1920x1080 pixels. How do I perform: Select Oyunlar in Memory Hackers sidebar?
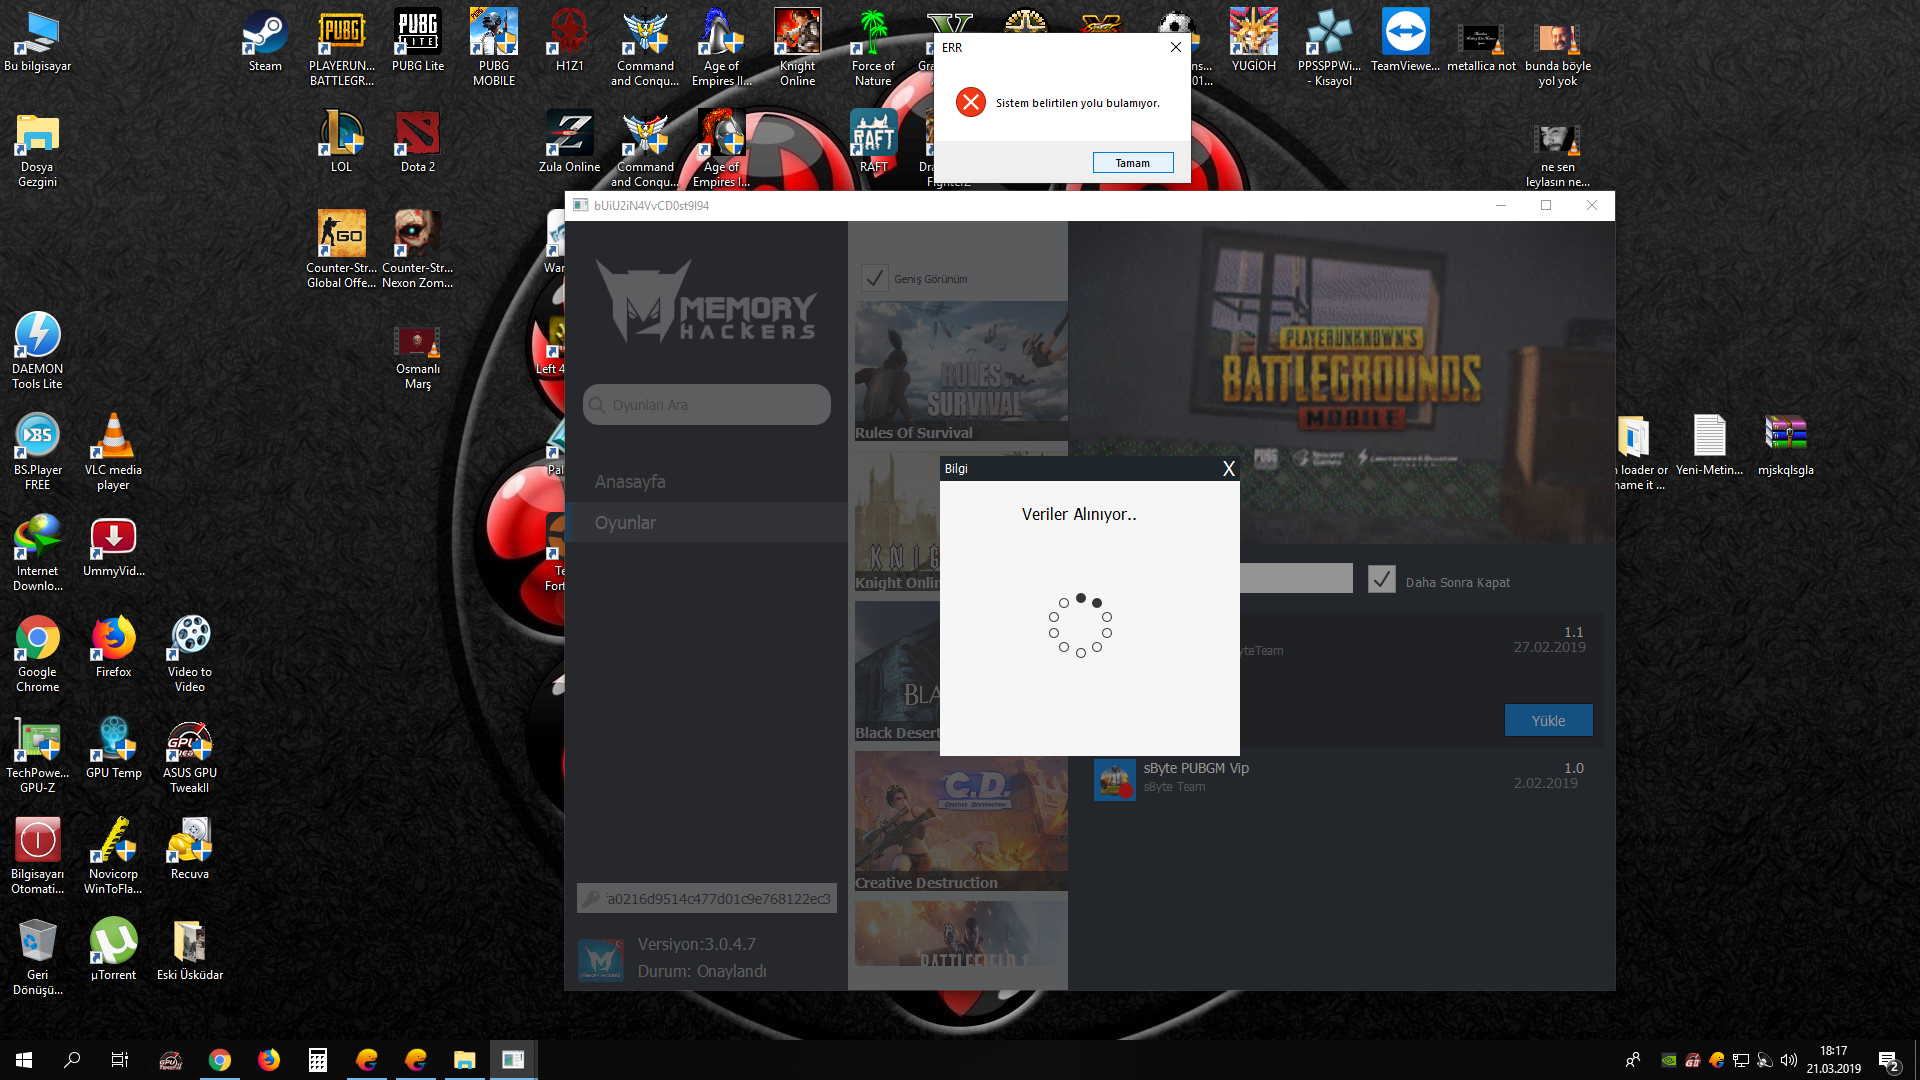(x=706, y=522)
